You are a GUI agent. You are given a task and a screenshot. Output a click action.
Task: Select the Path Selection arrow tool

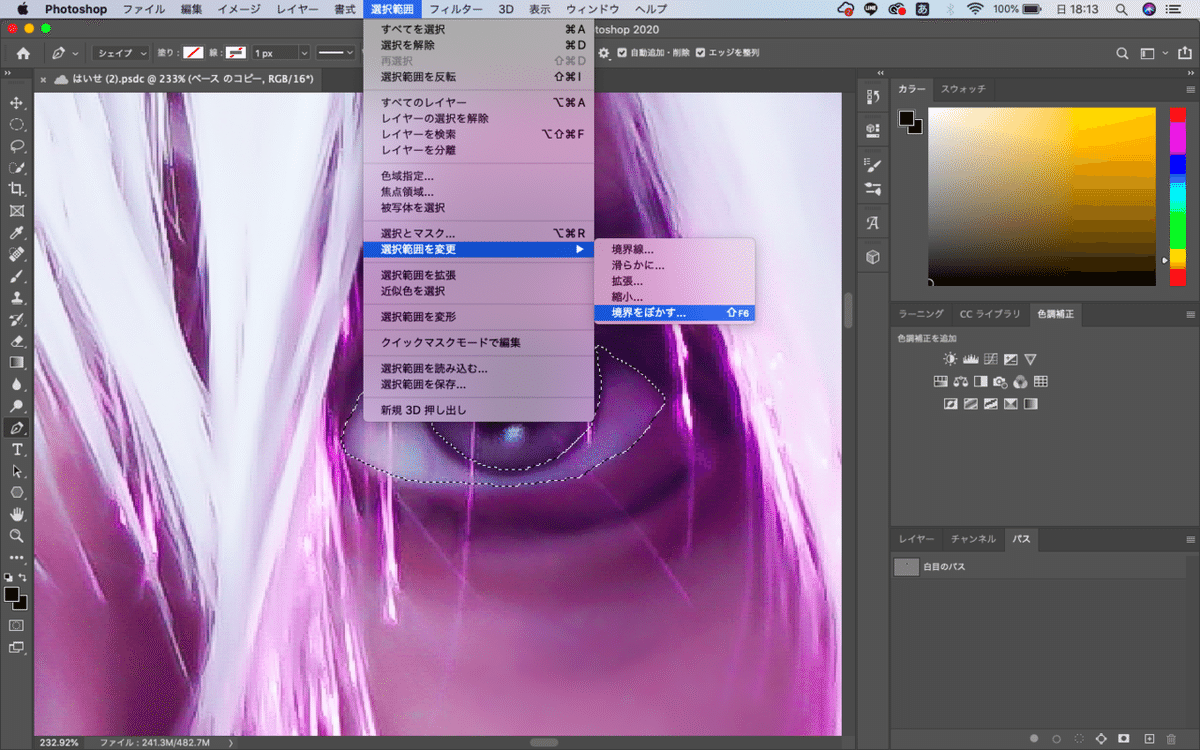point(16,471)
